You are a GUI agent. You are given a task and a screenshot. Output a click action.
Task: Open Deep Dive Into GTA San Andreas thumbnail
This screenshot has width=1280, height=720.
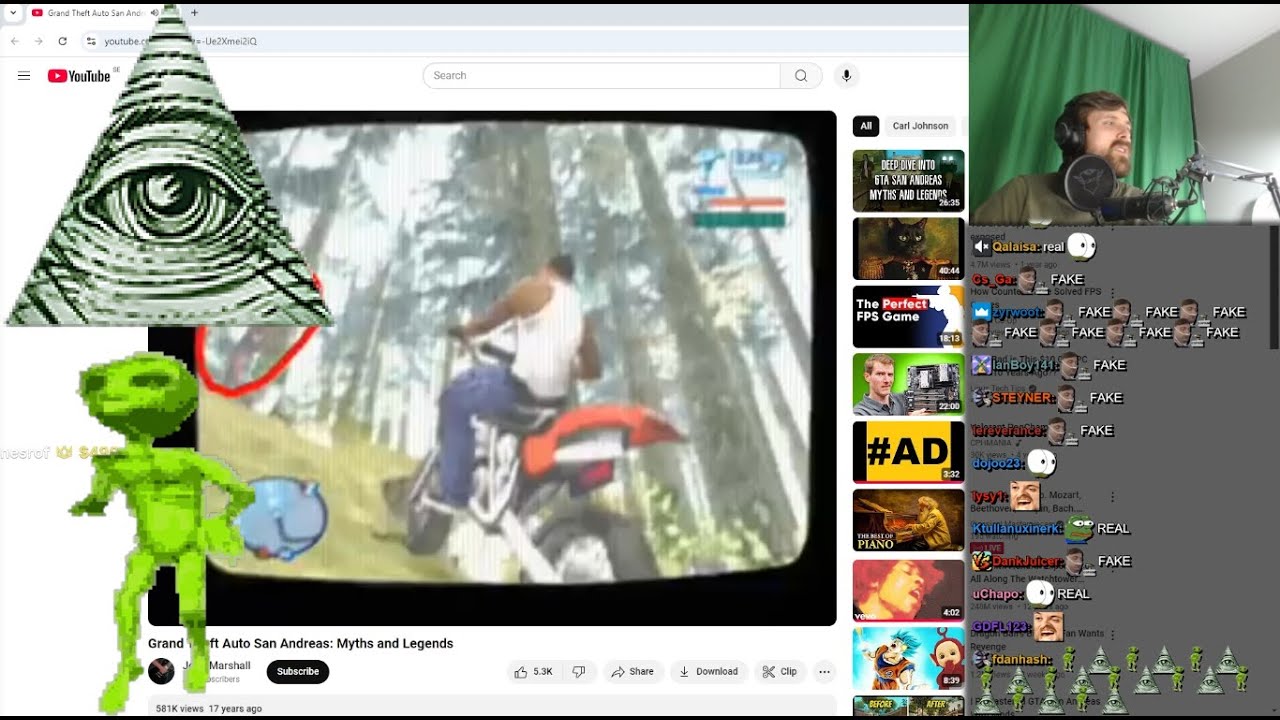coord(908,181)
